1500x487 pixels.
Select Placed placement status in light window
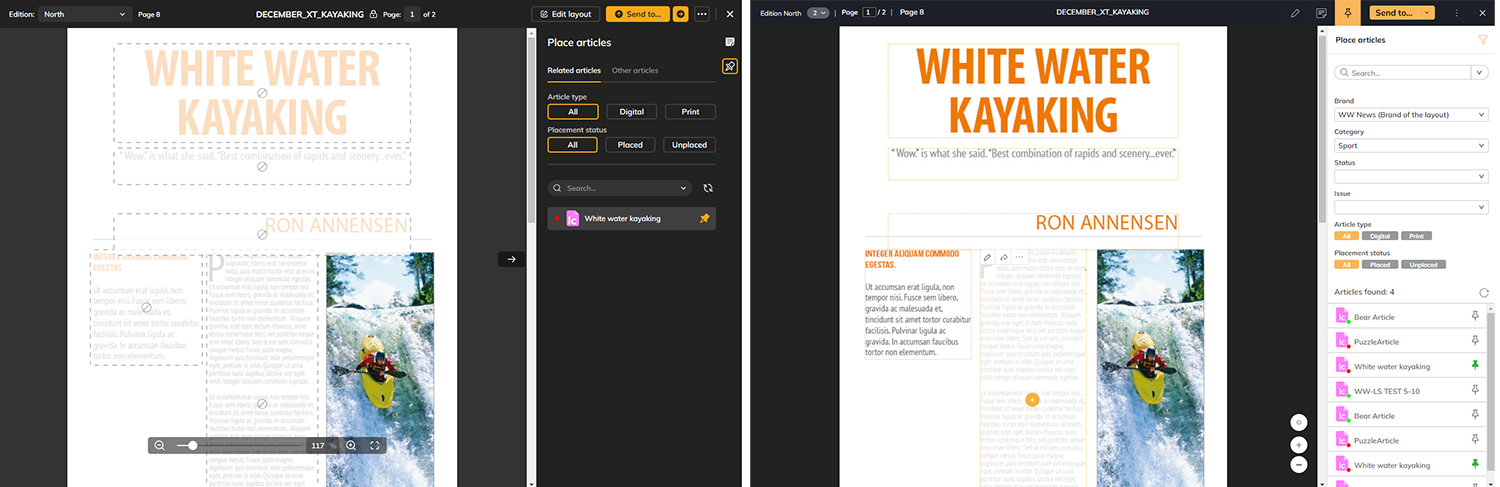click(1380, 265)
